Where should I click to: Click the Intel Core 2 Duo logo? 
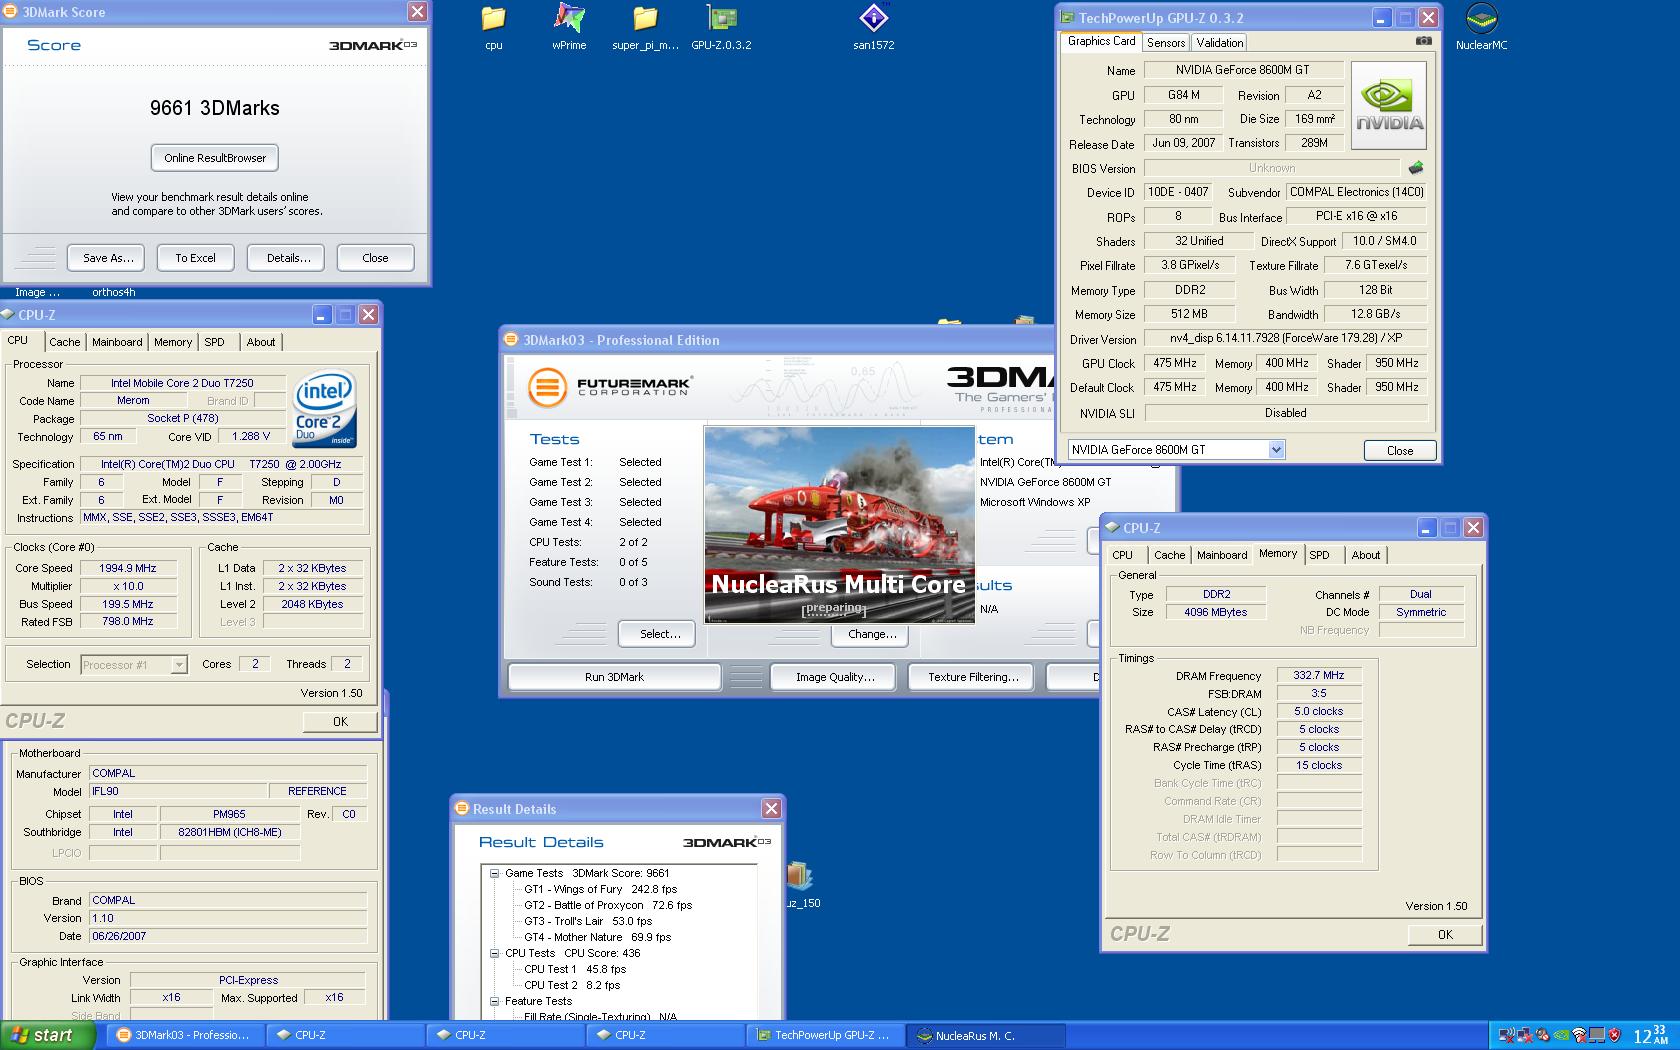coord(325,410)
